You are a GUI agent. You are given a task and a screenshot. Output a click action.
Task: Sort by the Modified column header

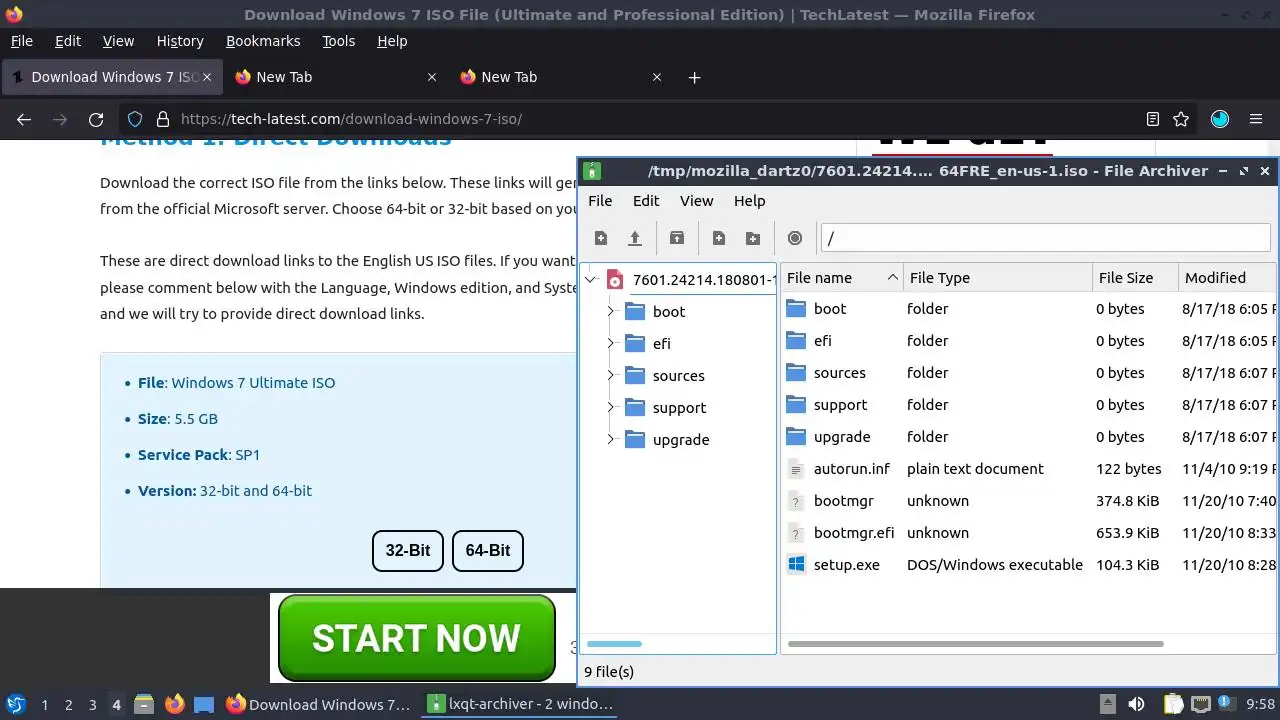coord(1227,278)
